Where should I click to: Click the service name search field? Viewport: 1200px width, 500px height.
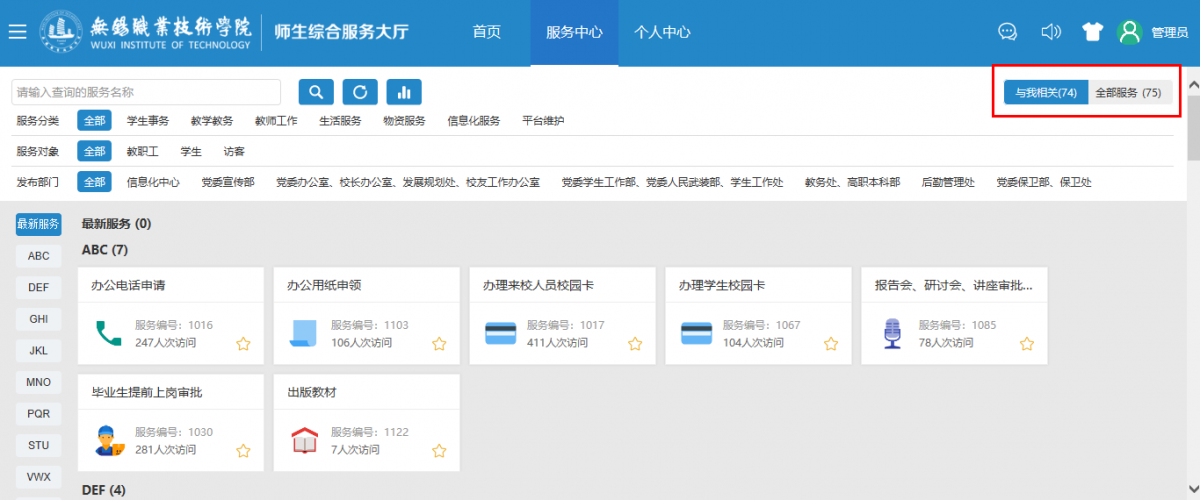click(146, 92)
